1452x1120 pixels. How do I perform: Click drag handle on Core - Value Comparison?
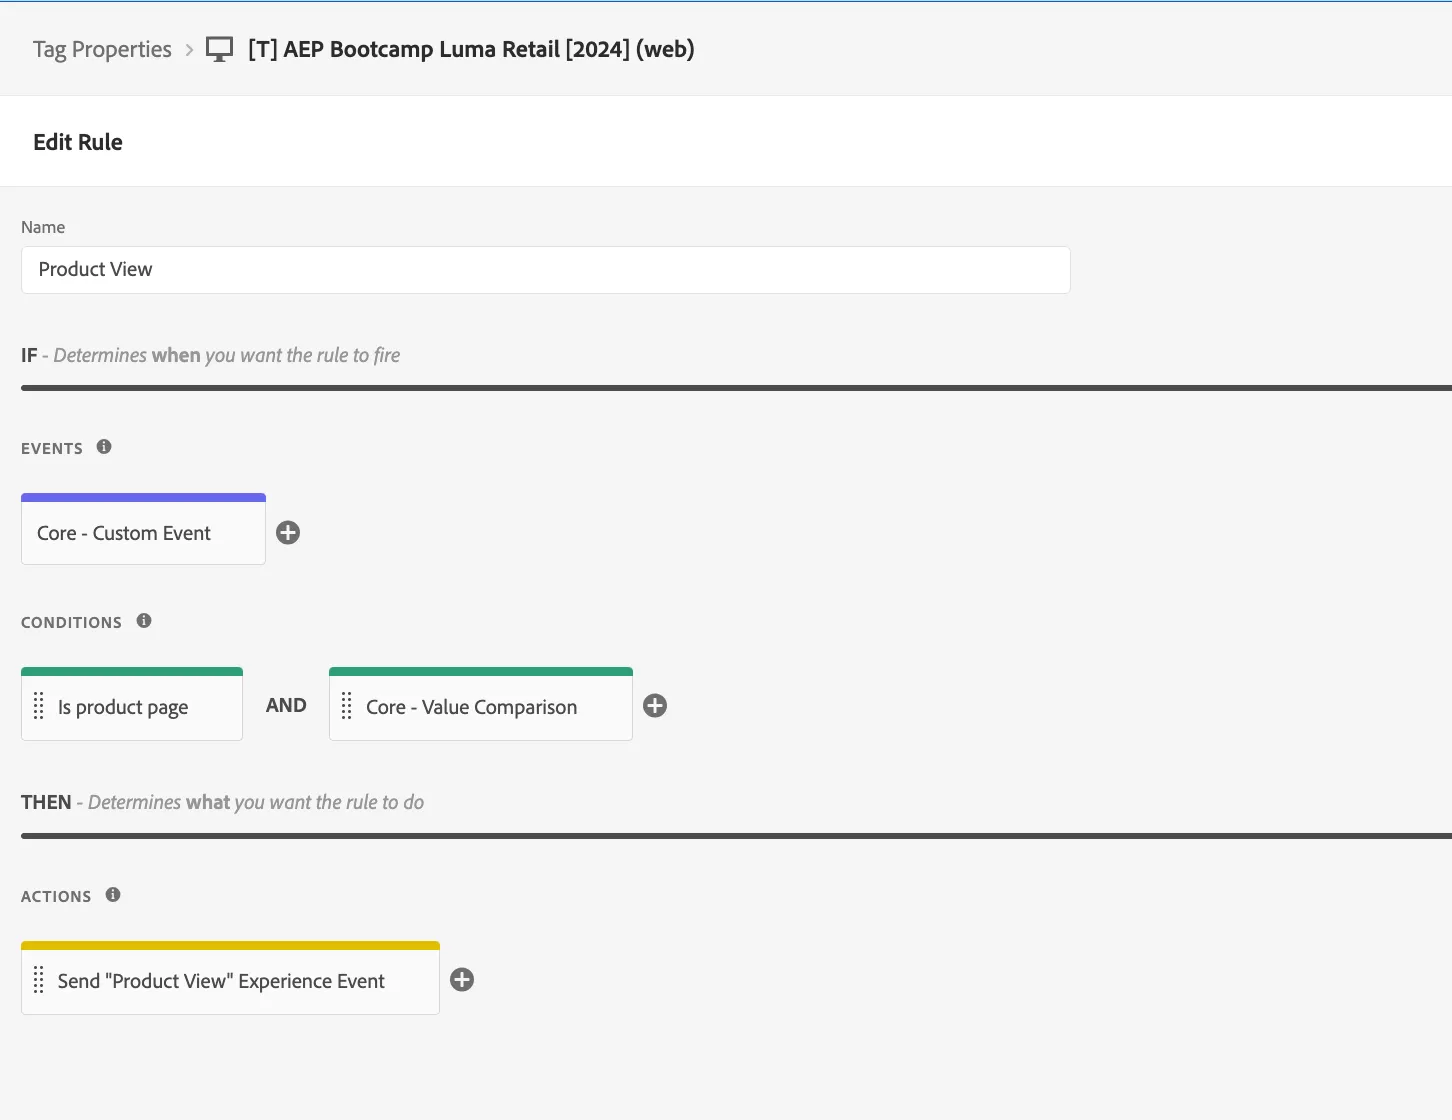click(x=347, y=706)
